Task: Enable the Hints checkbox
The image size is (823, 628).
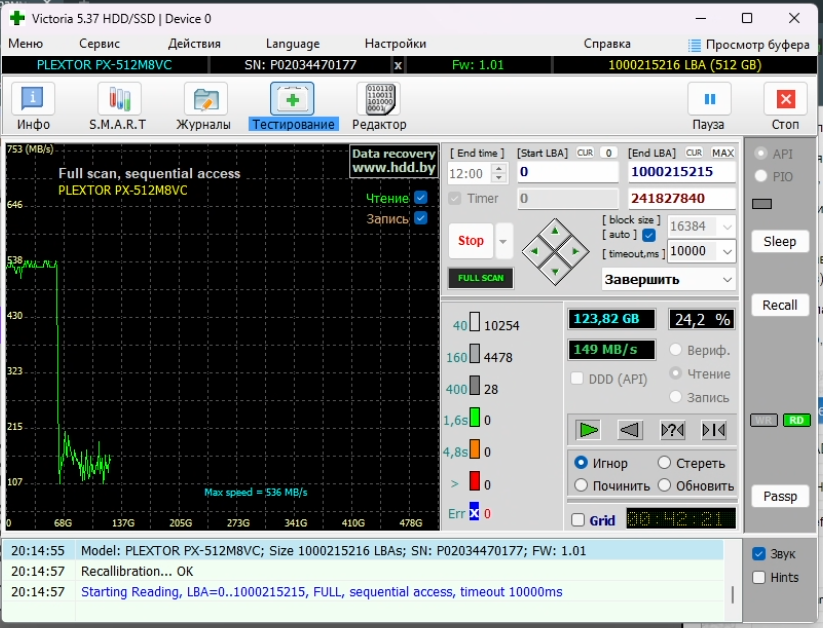Action: click(x=758, y=578)
